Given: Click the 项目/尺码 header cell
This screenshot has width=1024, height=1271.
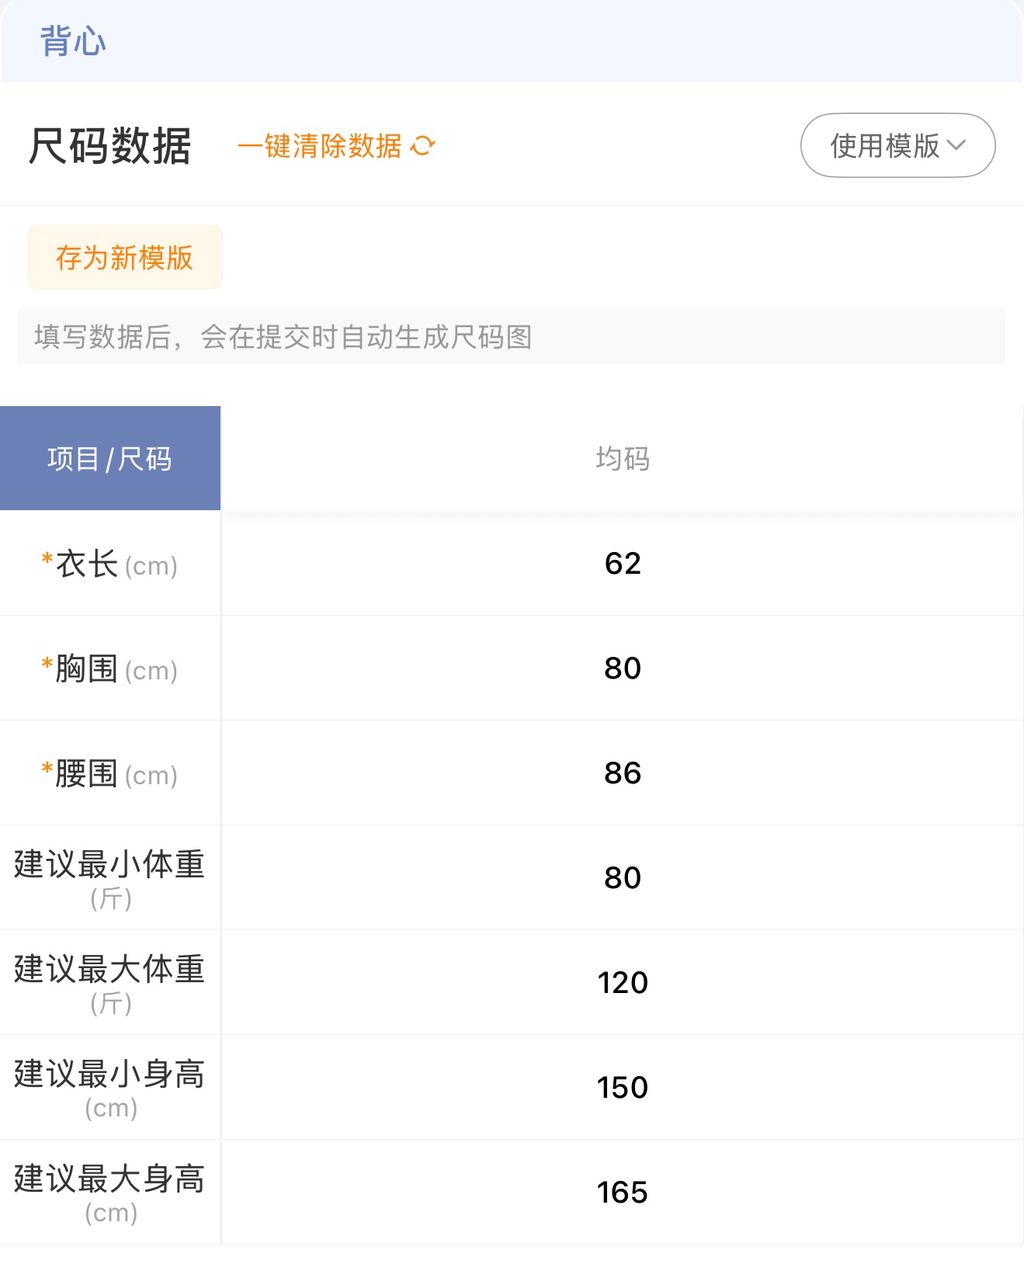Looking at the screenshot, I should (x=110, y=459).
